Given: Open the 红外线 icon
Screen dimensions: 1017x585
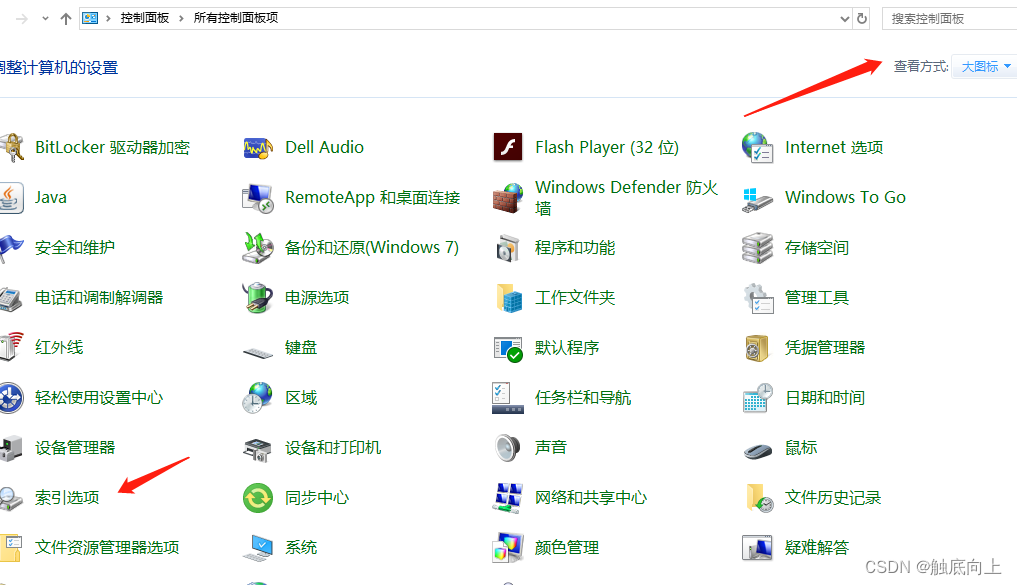Looking at the screenshot, I should click(x=11, y=348).
